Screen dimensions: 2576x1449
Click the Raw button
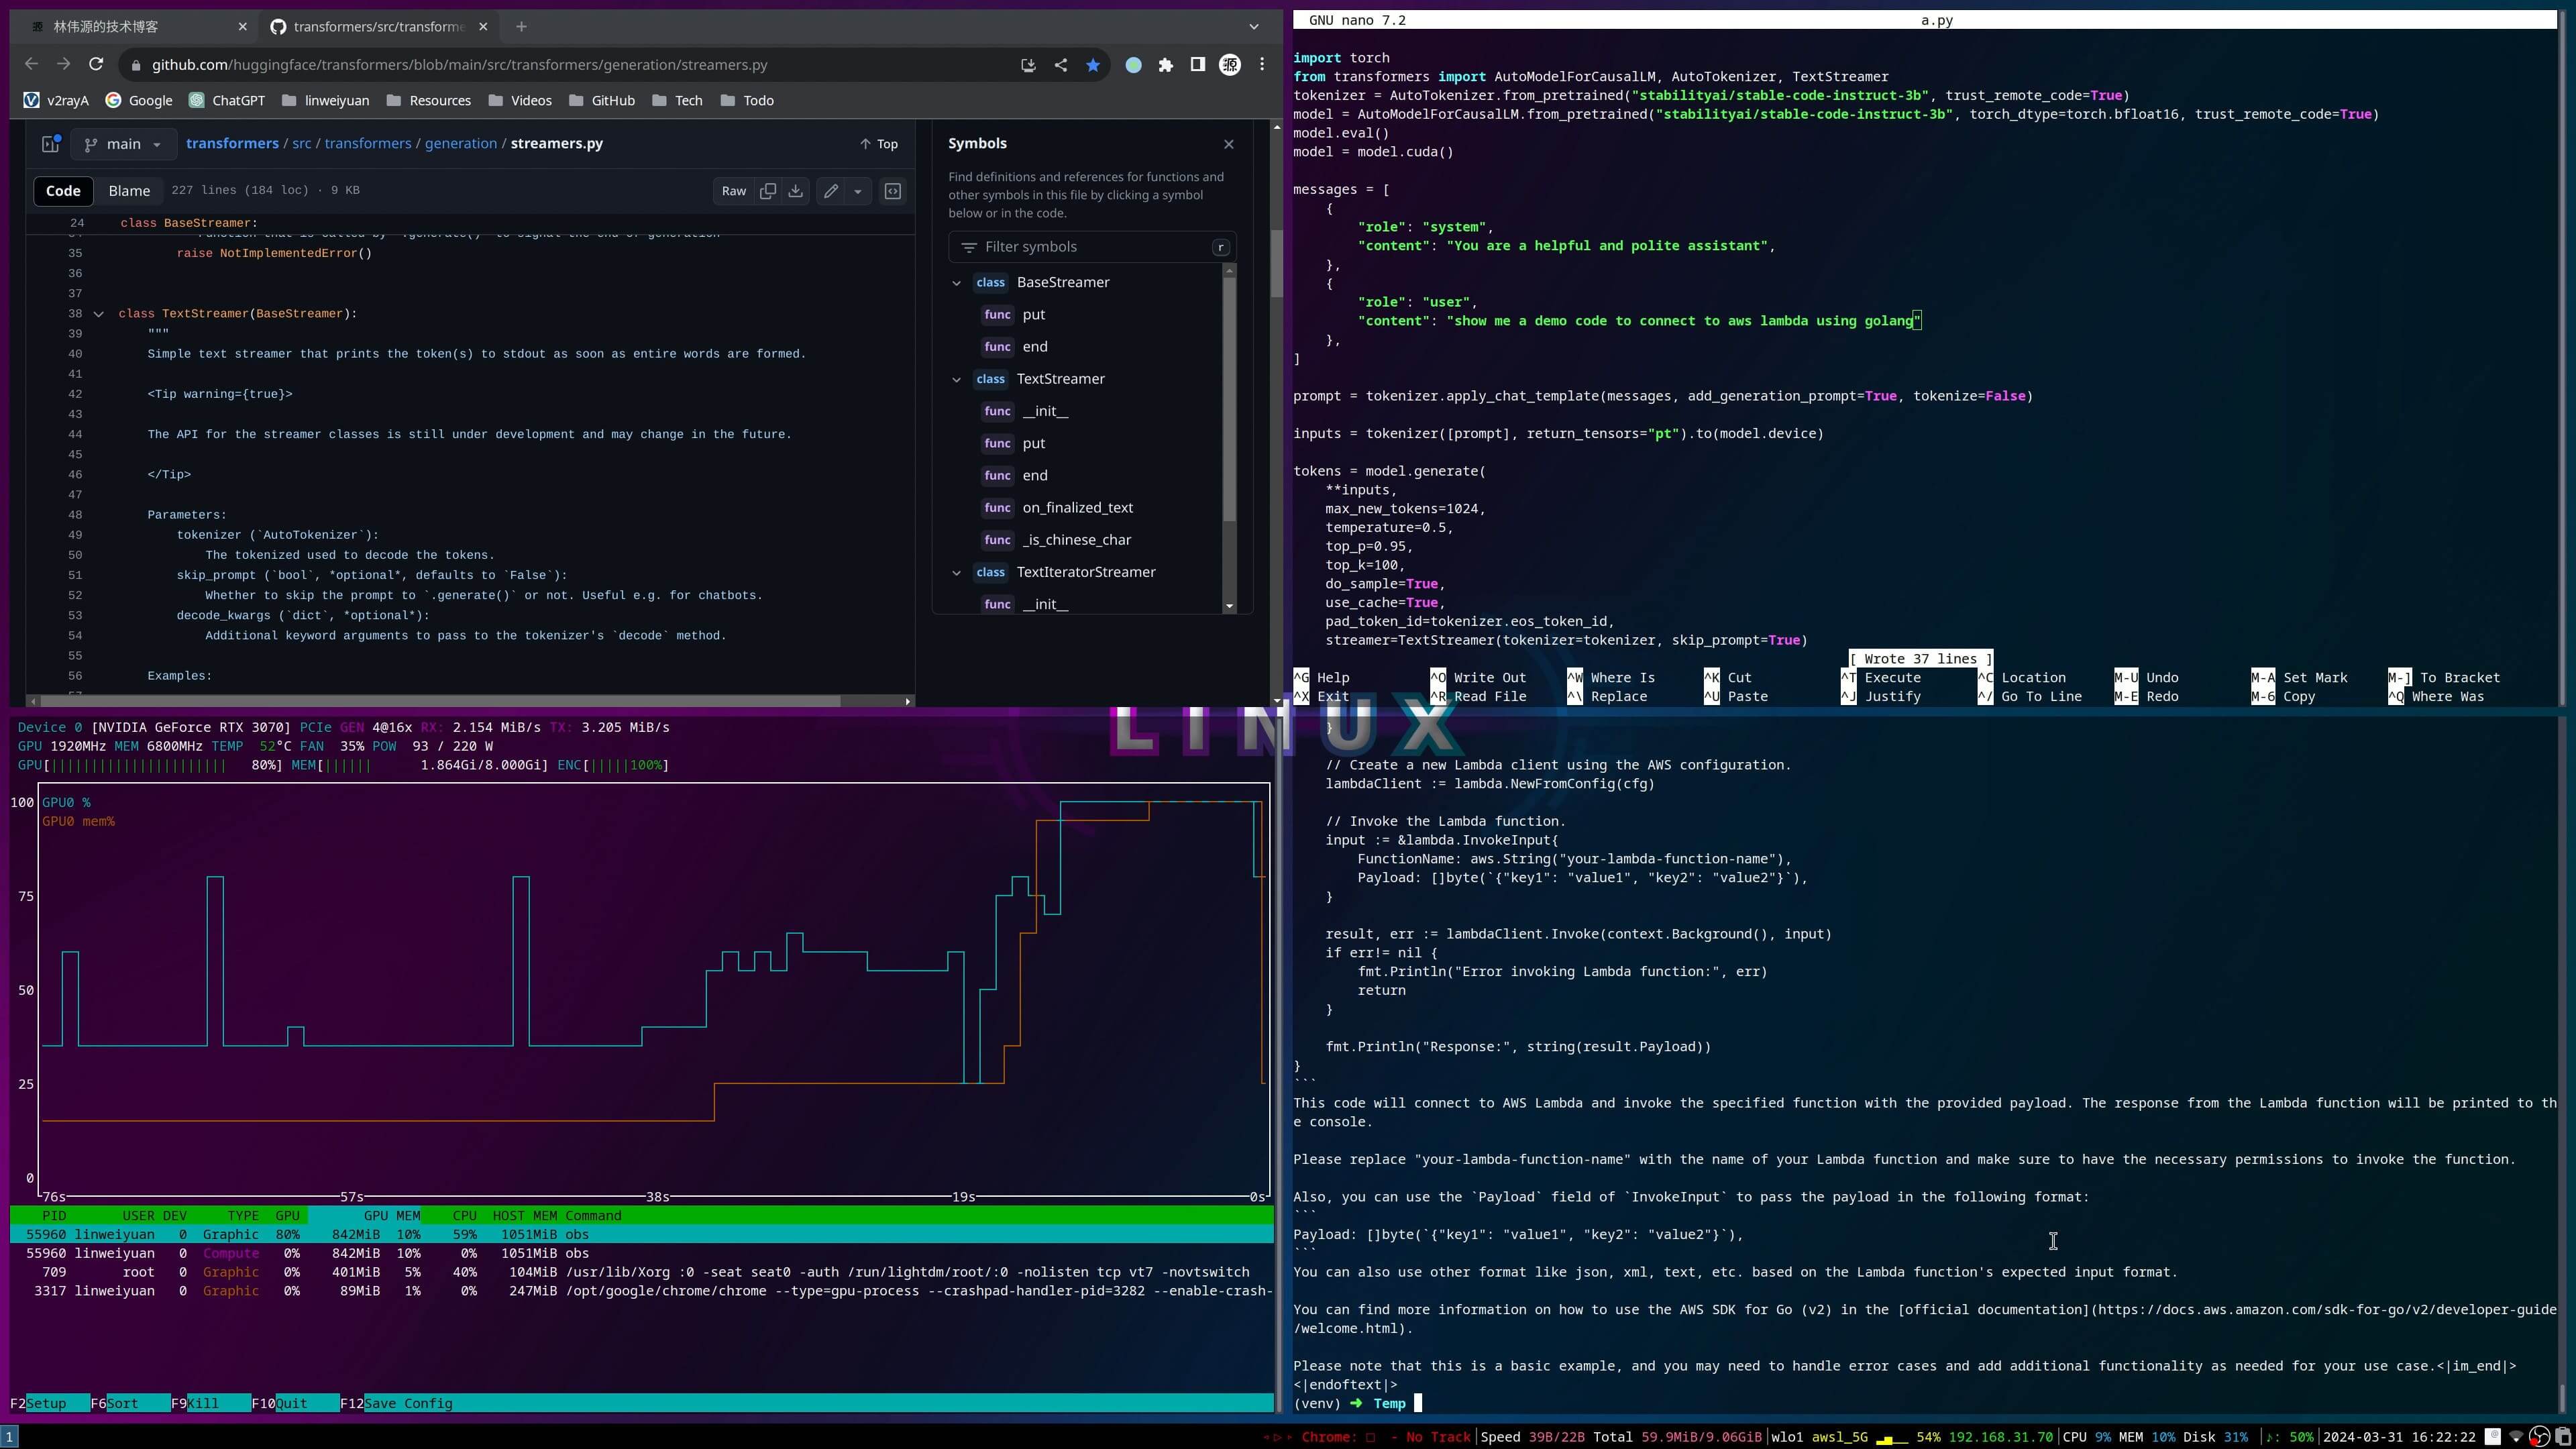[x=733, y=191]
